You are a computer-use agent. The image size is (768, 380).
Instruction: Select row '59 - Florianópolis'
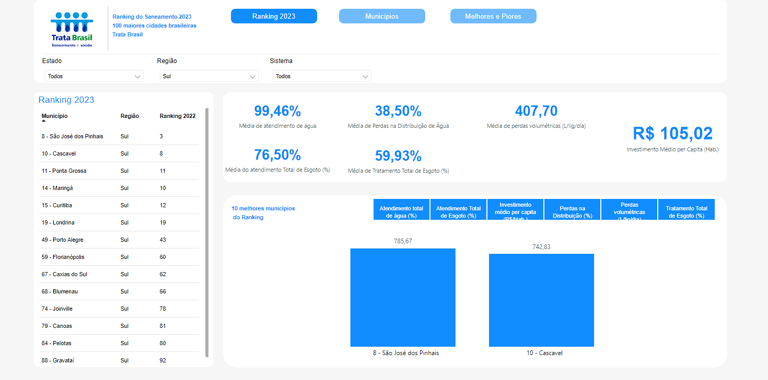pos(120,257)
